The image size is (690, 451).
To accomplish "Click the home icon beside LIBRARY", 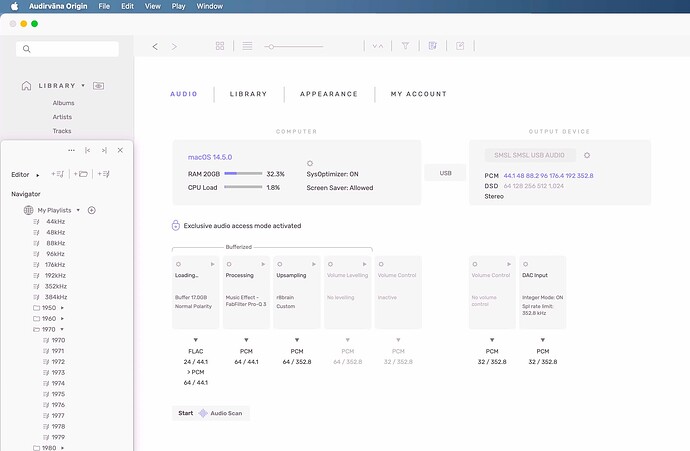I will click(x=26, y=85).
